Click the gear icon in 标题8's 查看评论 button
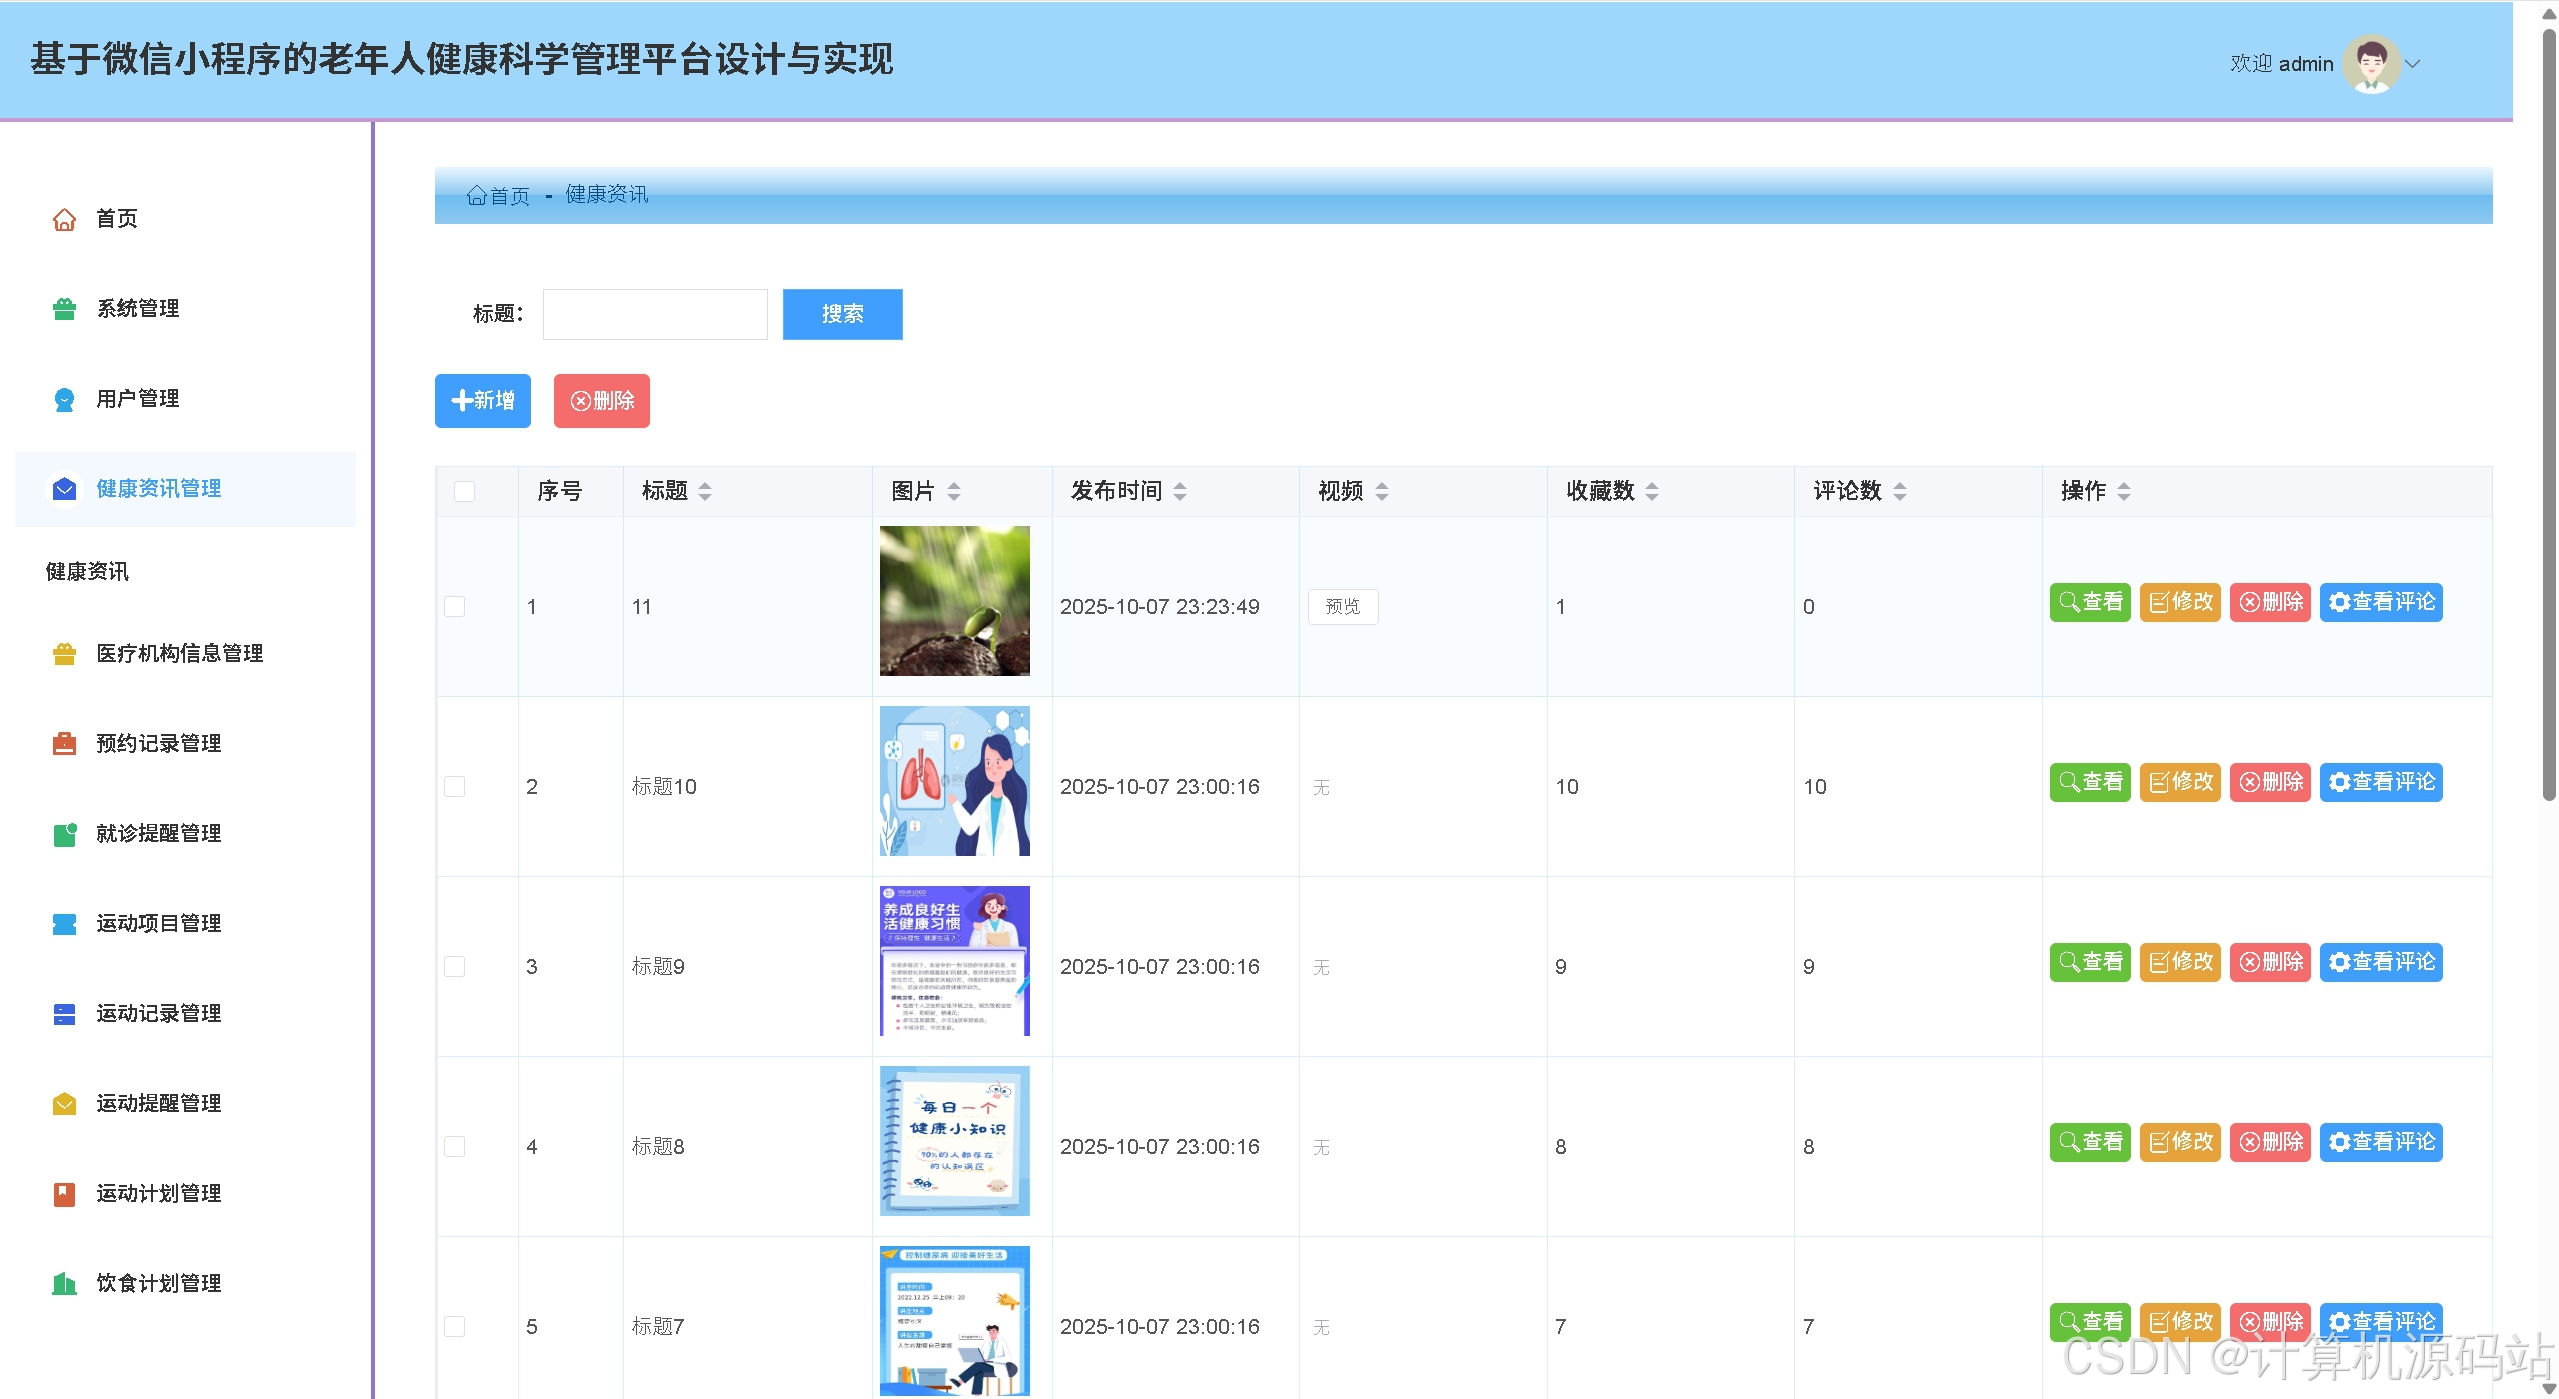The height and width of the screenshot is (1399, 2559). (2339, 1142)
